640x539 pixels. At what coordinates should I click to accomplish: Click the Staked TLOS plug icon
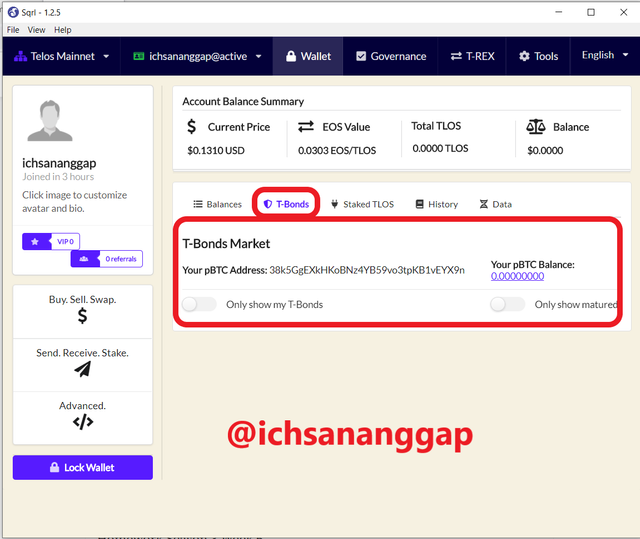coord(334,204)
